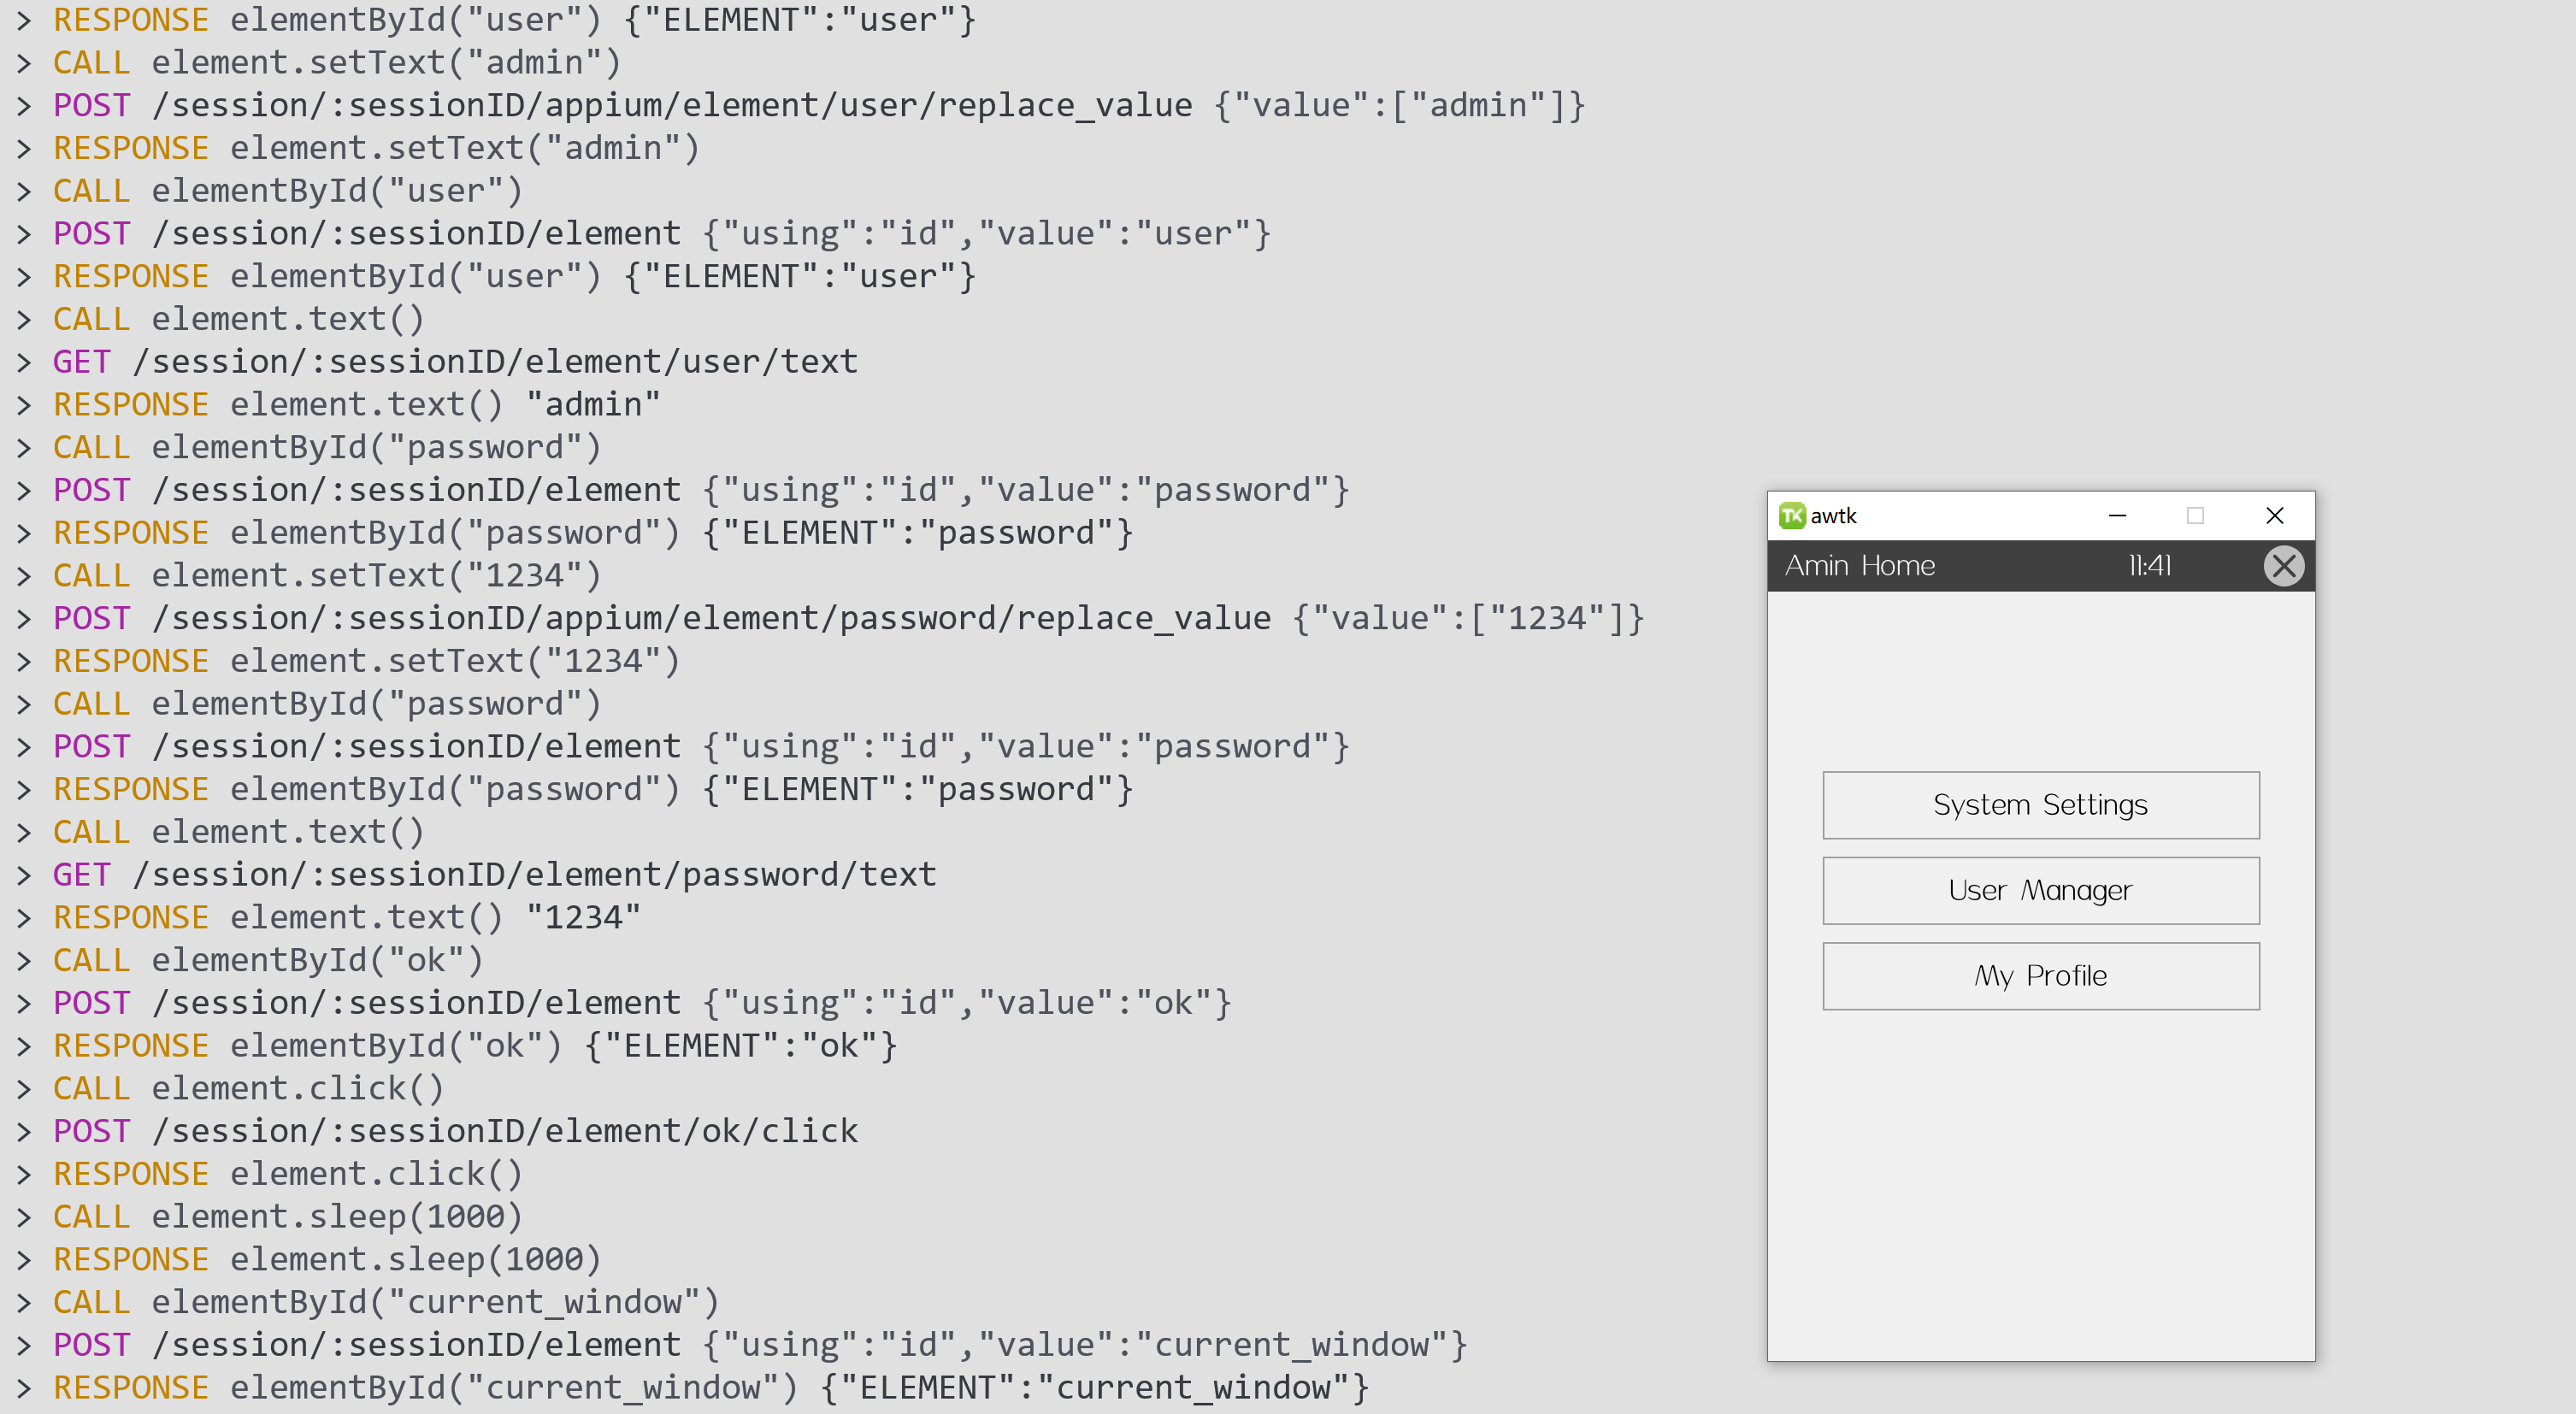Screen dimensions: 2576x1414
Task: Click POST replace_value ["admin"] log line
Action: (818, 106)
